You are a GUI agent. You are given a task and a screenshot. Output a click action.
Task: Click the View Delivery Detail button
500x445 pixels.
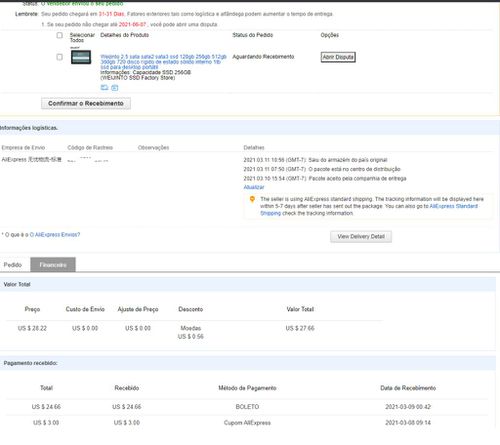pyautogui.click(x=361, y=236)
